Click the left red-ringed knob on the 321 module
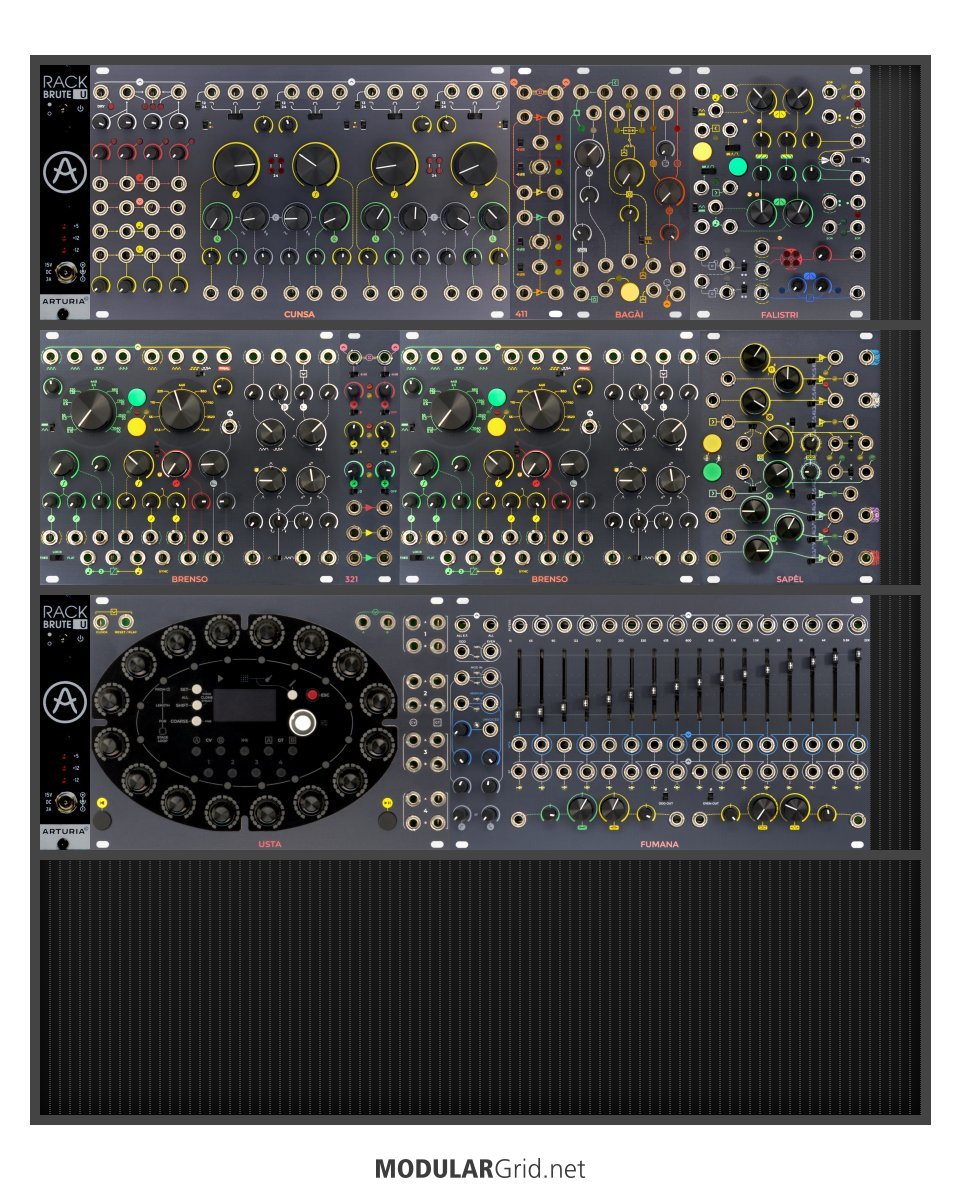Viewport: 961px width, 1190px height. [x=354, y=392]
